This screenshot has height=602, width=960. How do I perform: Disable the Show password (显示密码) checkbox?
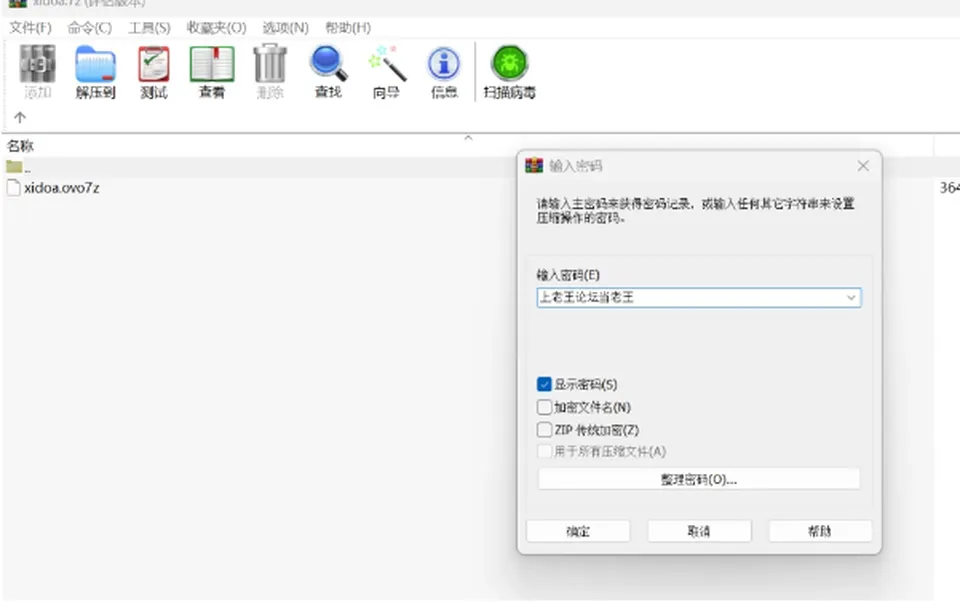pyautogui.click(x=544, y=385)
